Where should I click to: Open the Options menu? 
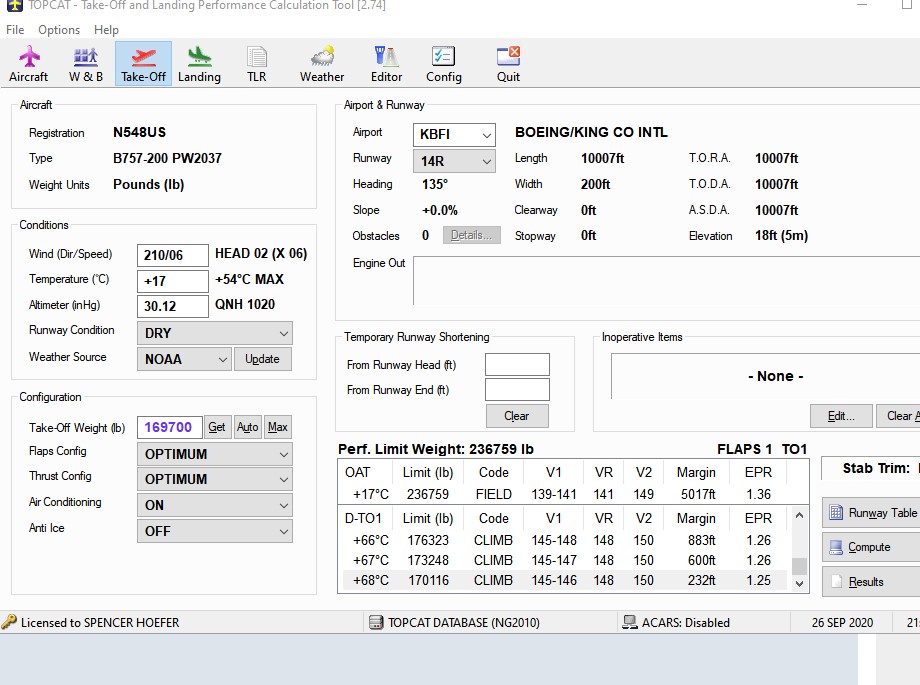(58, 30)
